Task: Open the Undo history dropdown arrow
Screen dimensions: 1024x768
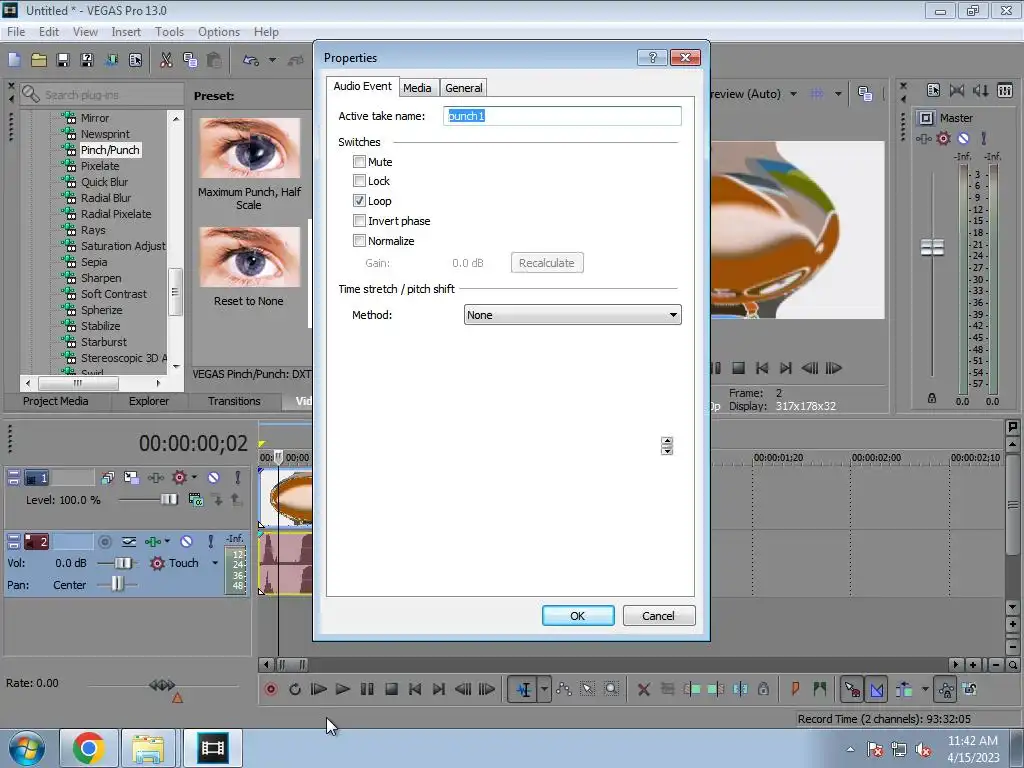Action: [x=272, y=60]
